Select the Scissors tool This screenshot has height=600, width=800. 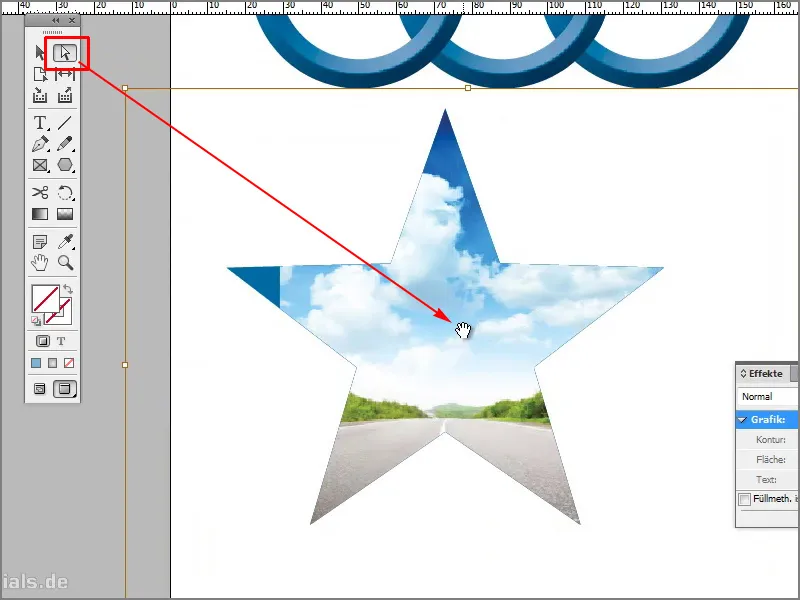tap(39, 191)
